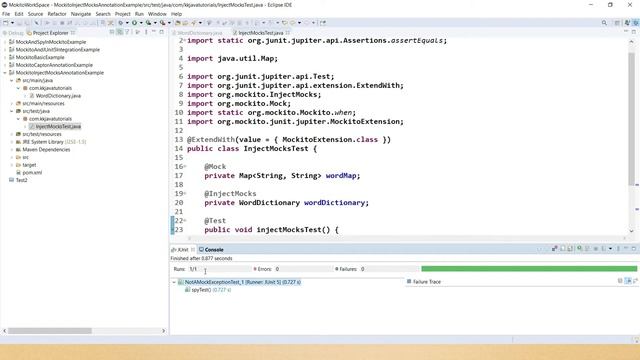The image size is (640, 360).
Task: Click the pom.xml file icon
Action: coord(18,173)
